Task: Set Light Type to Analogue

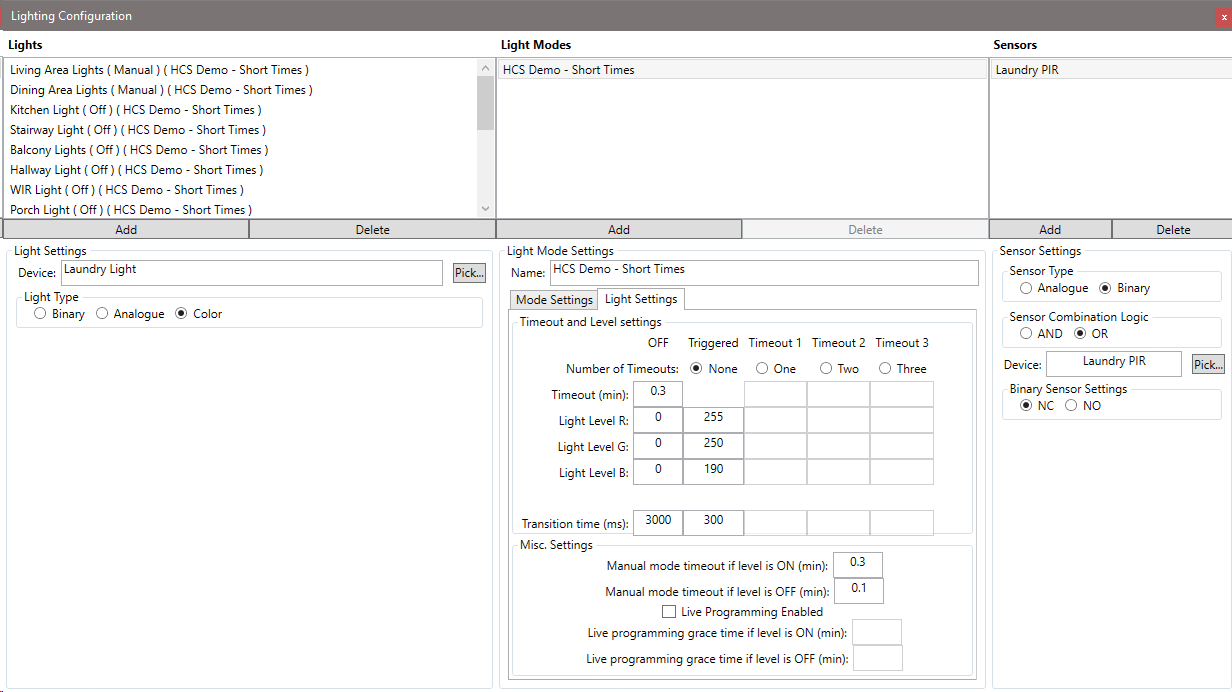Action: [x=102, y=314]
